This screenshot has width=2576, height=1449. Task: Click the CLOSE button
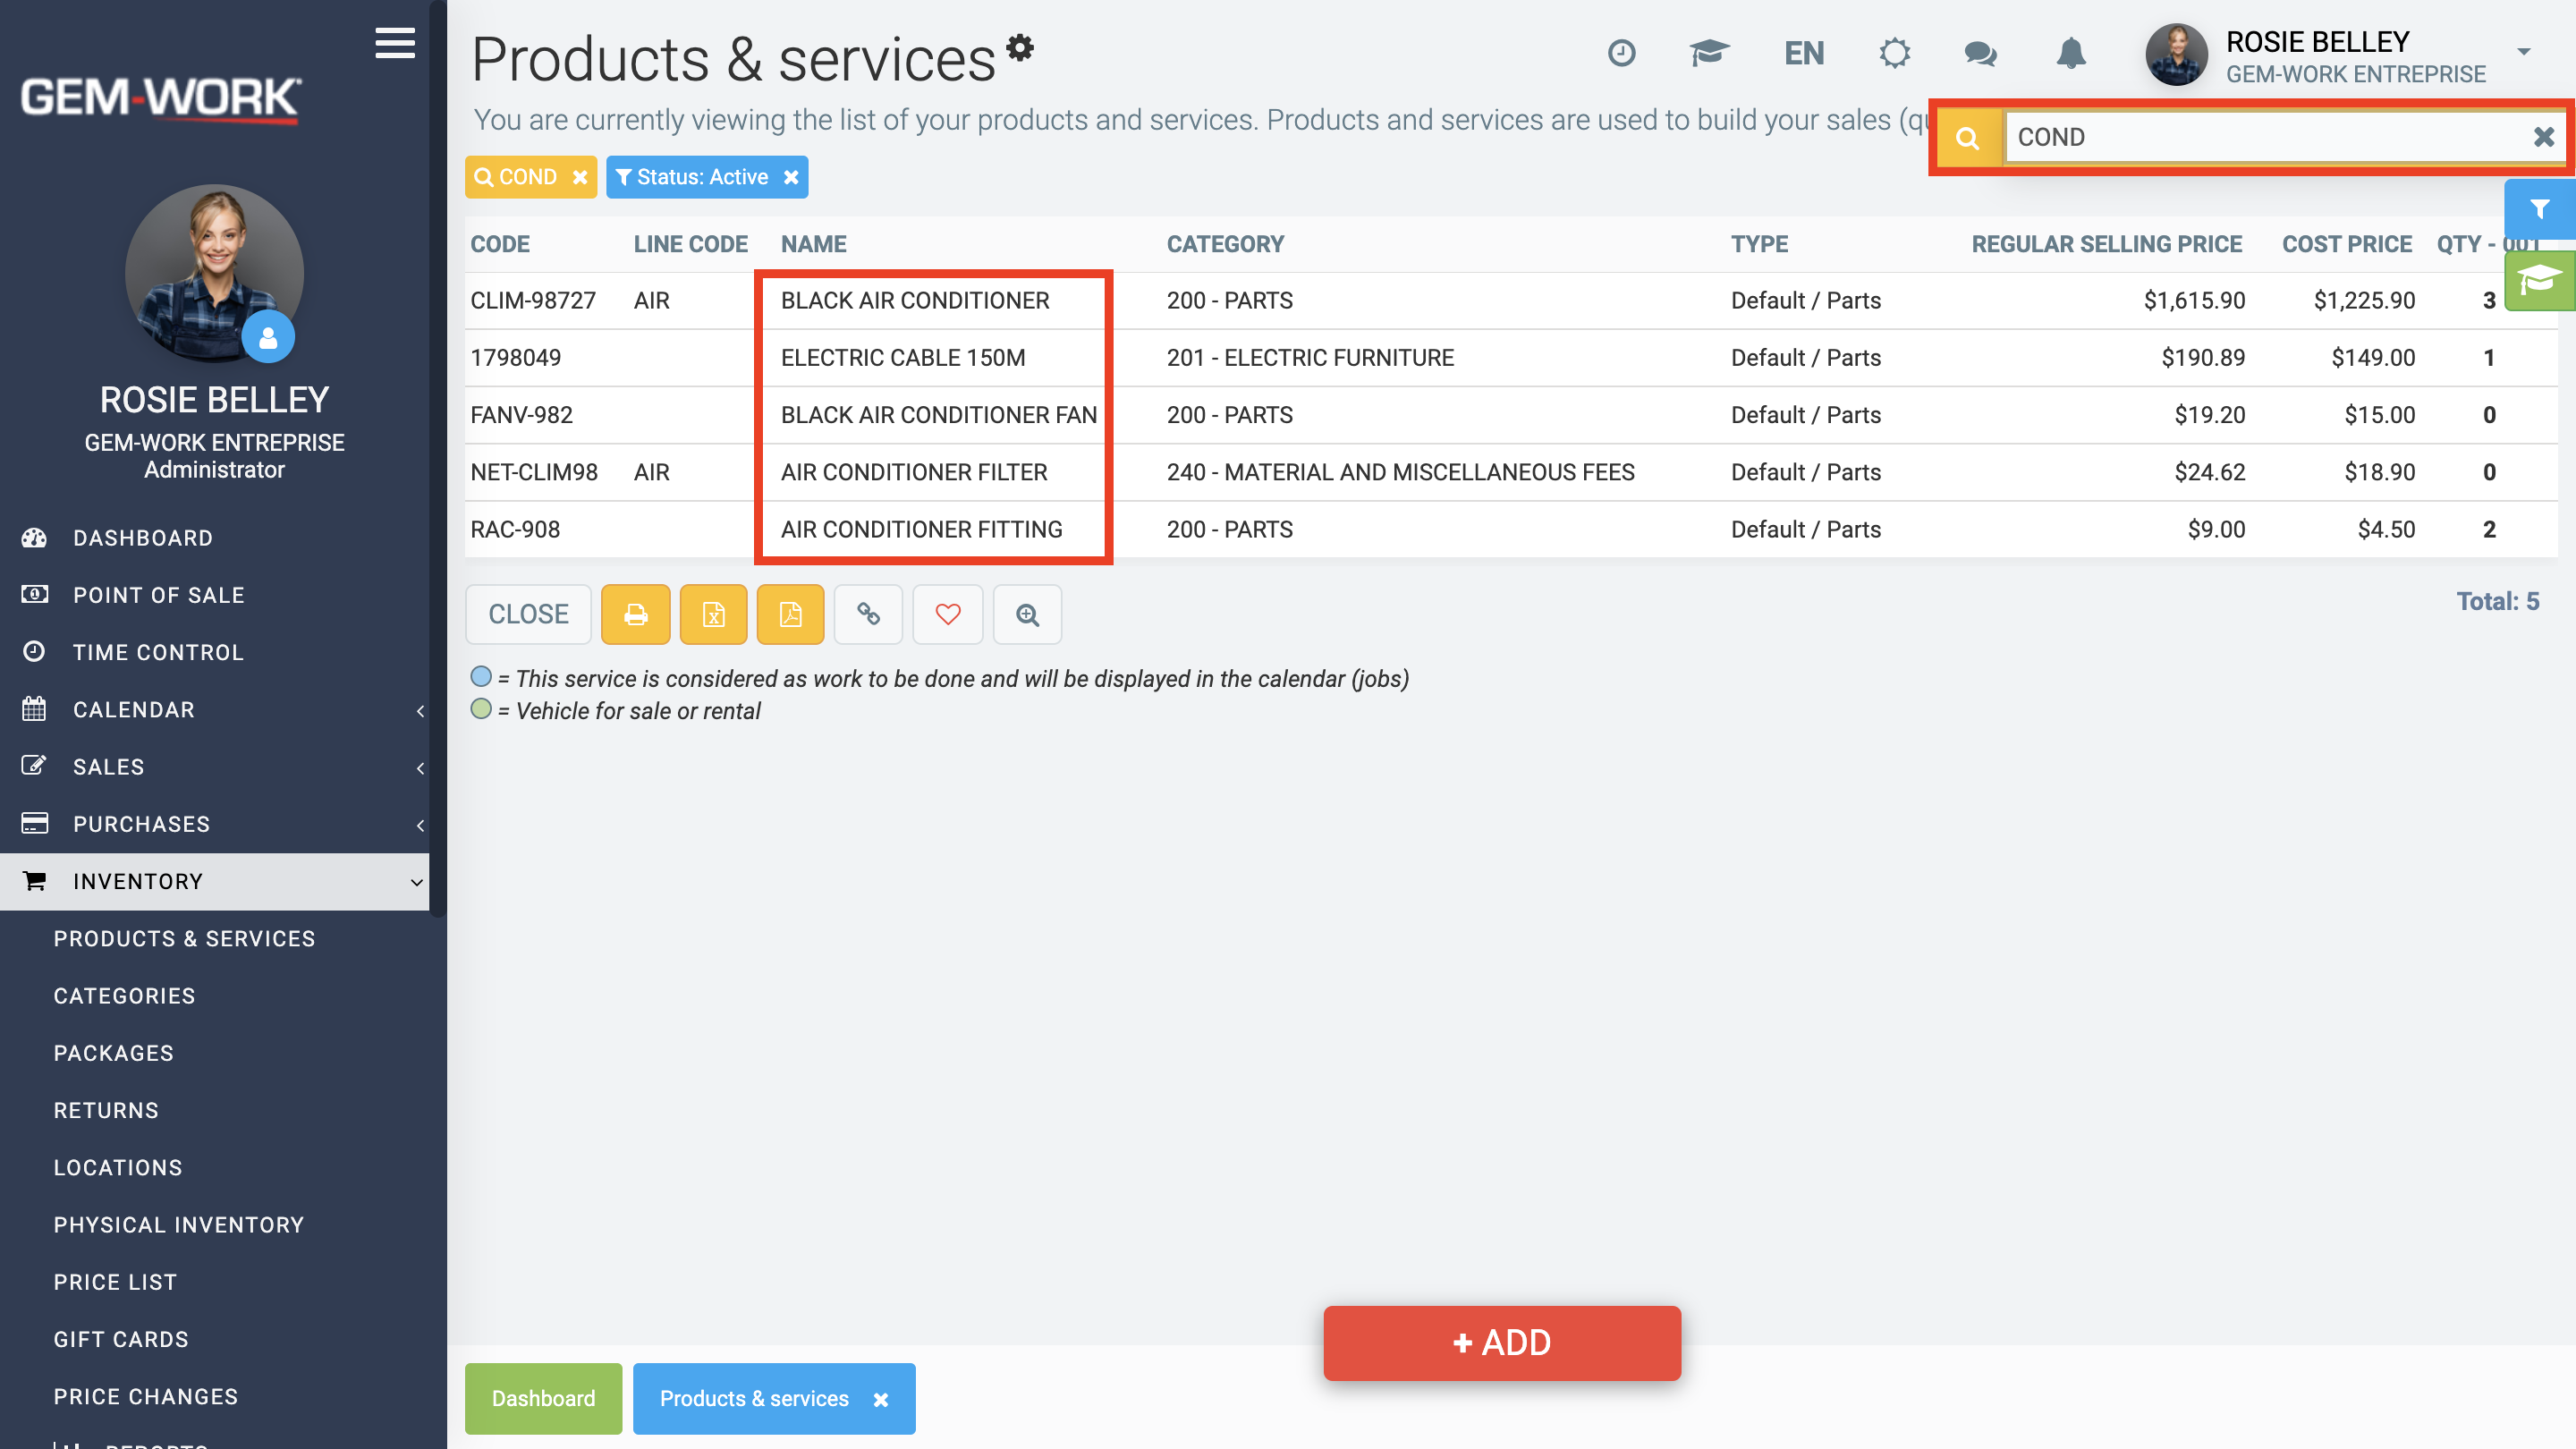tap(528, 614)
